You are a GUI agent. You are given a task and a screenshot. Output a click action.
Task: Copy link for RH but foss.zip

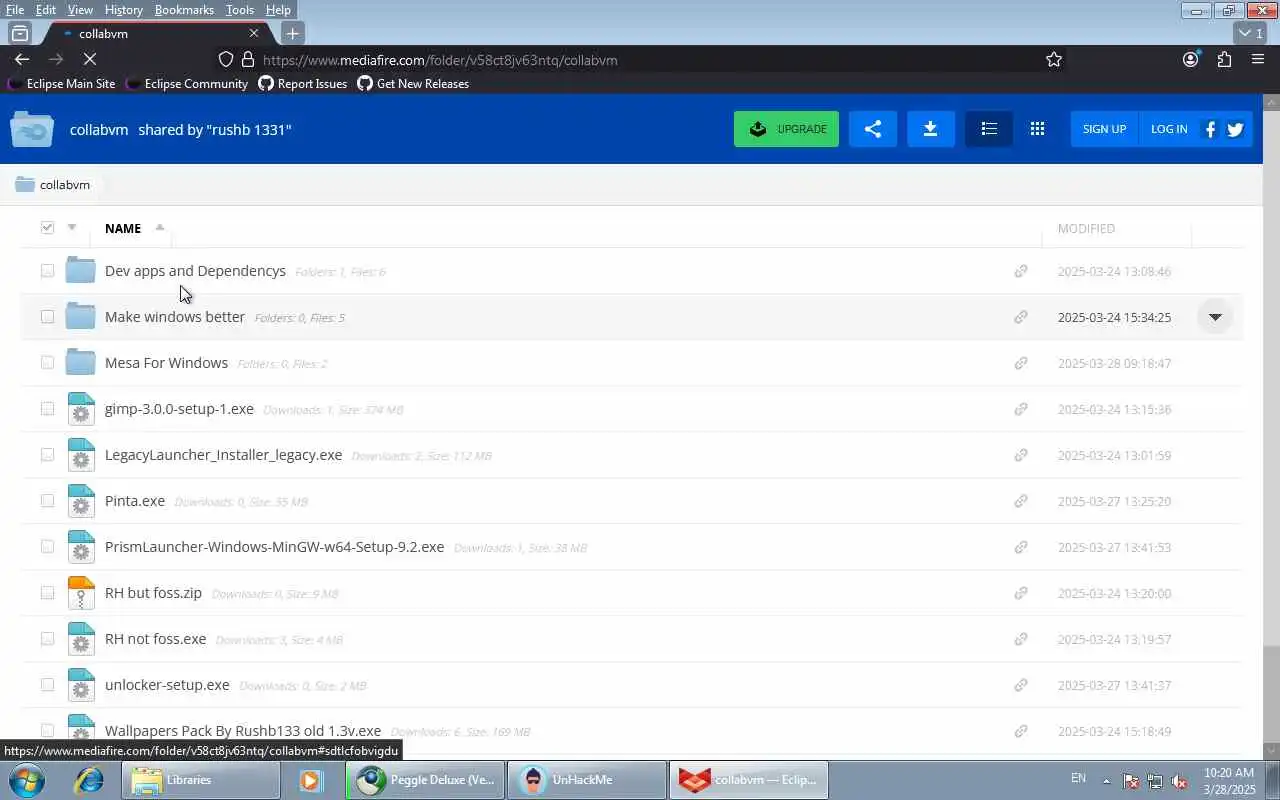pyautogui.click(x=1021, y=593)
